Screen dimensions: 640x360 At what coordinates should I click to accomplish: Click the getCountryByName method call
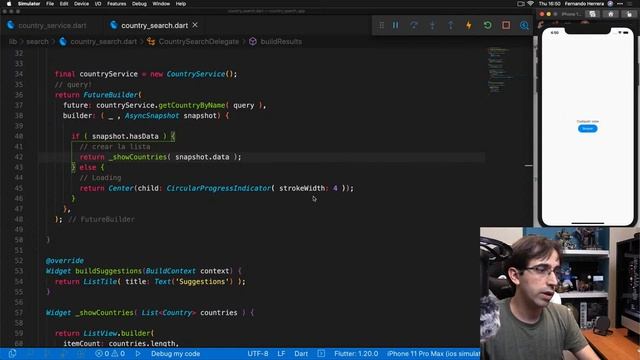click(191, 105)
